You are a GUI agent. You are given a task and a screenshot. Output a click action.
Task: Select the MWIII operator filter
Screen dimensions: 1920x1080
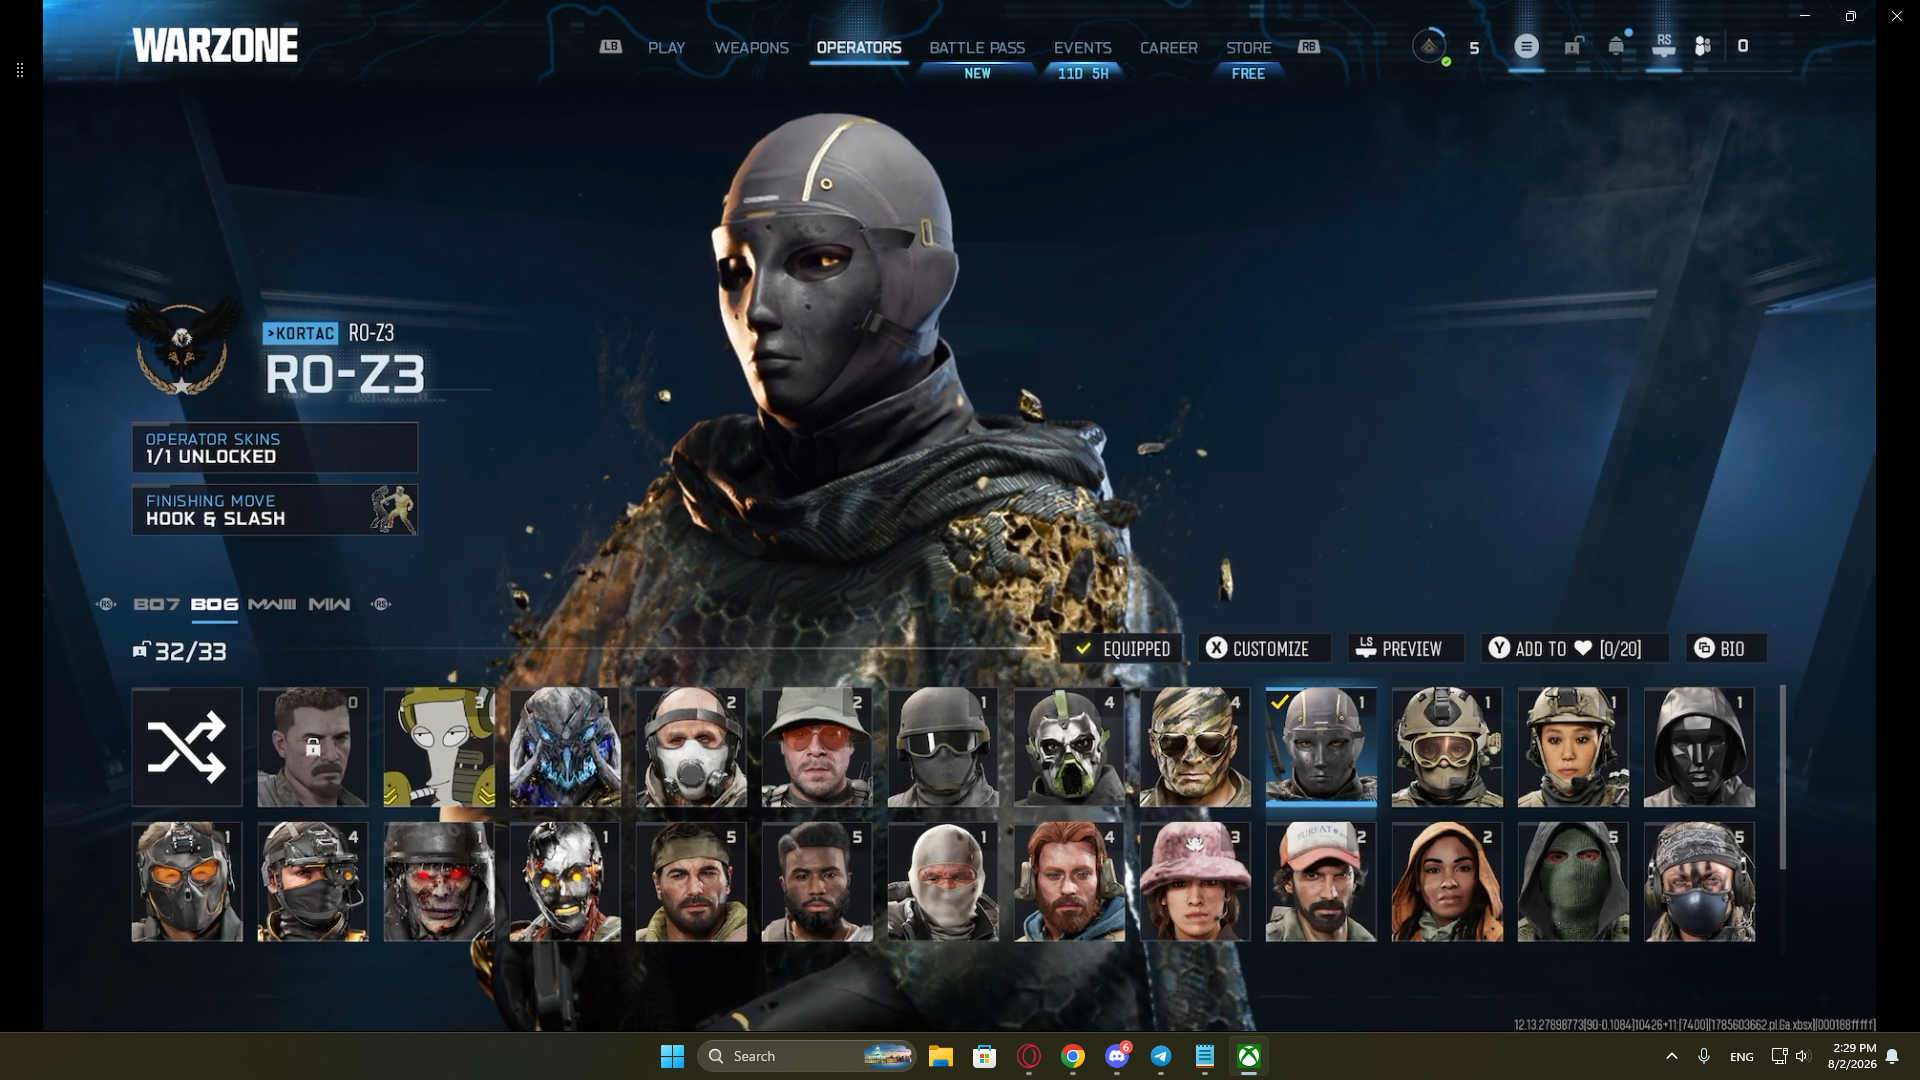tap(272, 604)
